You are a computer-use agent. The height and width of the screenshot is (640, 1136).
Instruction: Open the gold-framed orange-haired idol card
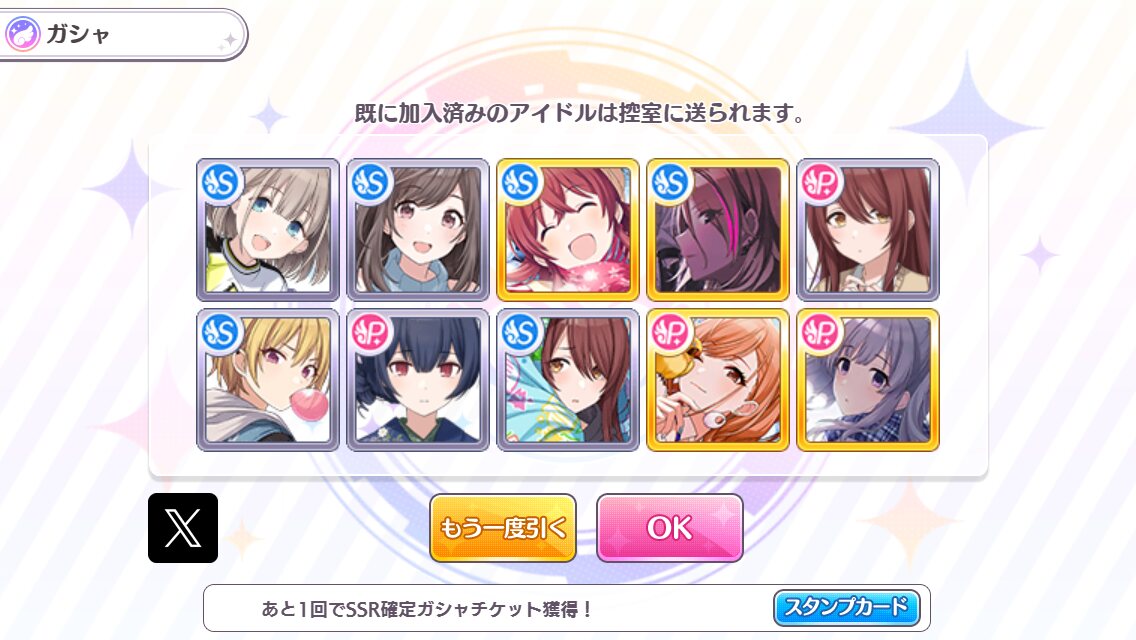pos(718,380)
